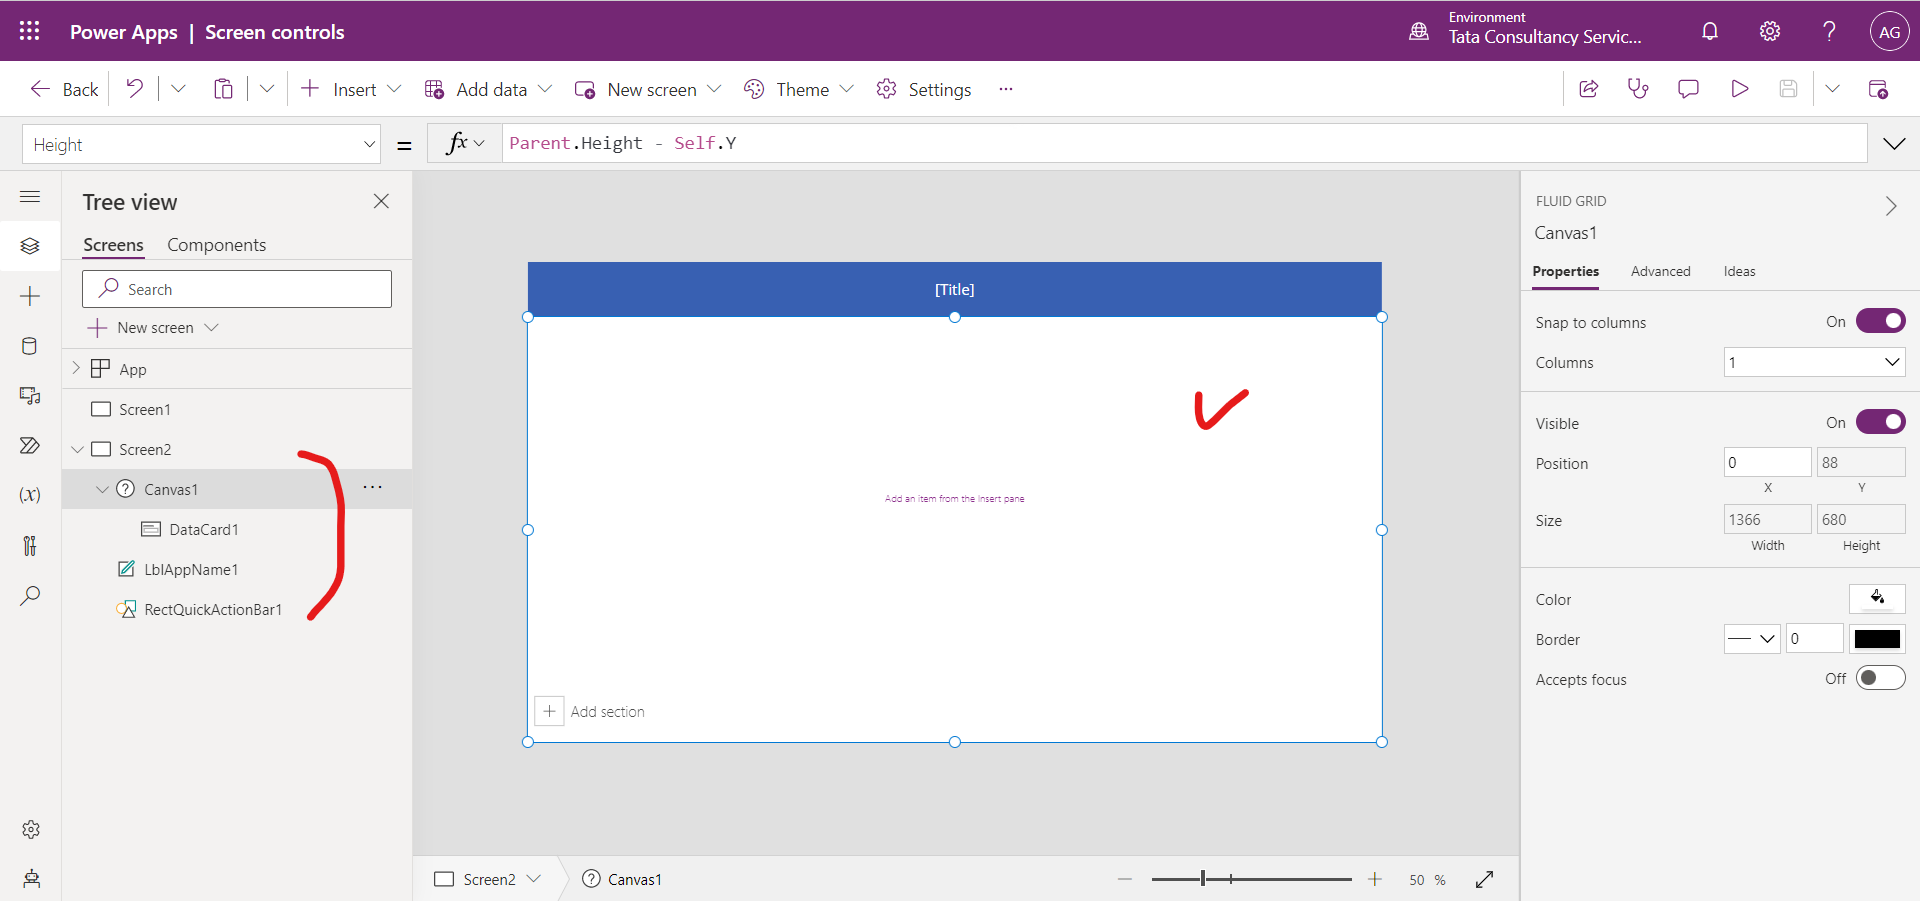Collapse the Screen2 tree item
The width and height of the screenshot is (1920, 901).
click(x=78, y=448)
